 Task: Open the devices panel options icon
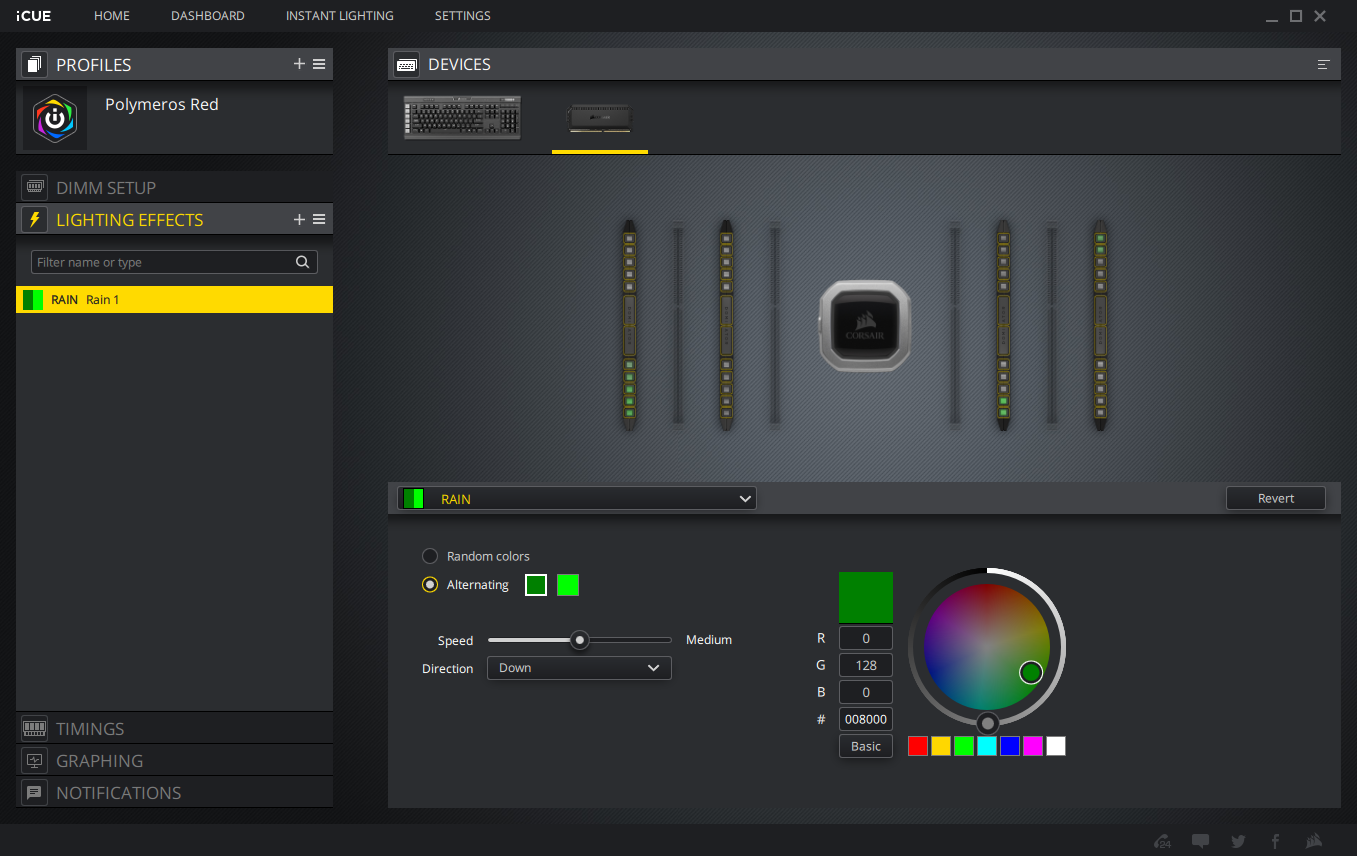coord(1323,65)
